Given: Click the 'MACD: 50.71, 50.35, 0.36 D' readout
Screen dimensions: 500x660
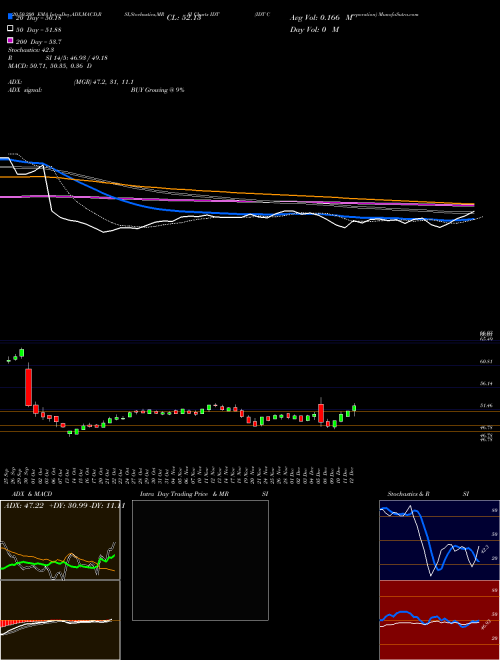Looking at the screenshot, I should point(50,66).
